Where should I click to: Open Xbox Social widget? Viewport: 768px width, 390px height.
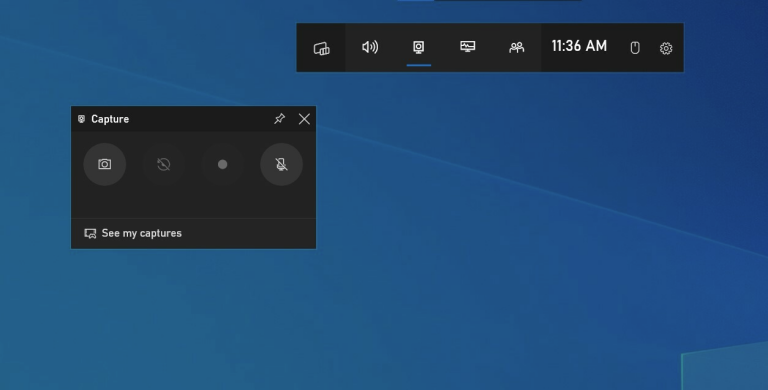click(x=517, y=47)
